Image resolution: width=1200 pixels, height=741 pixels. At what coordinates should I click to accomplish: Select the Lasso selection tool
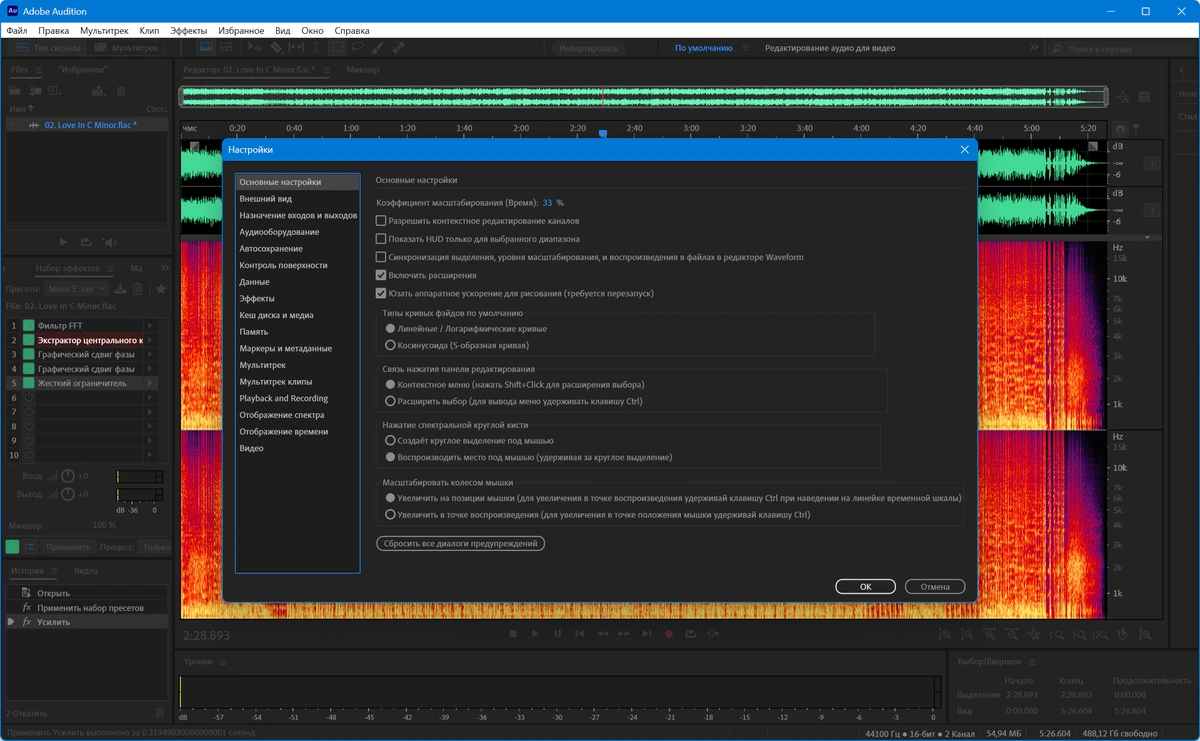tap(357, 47)
